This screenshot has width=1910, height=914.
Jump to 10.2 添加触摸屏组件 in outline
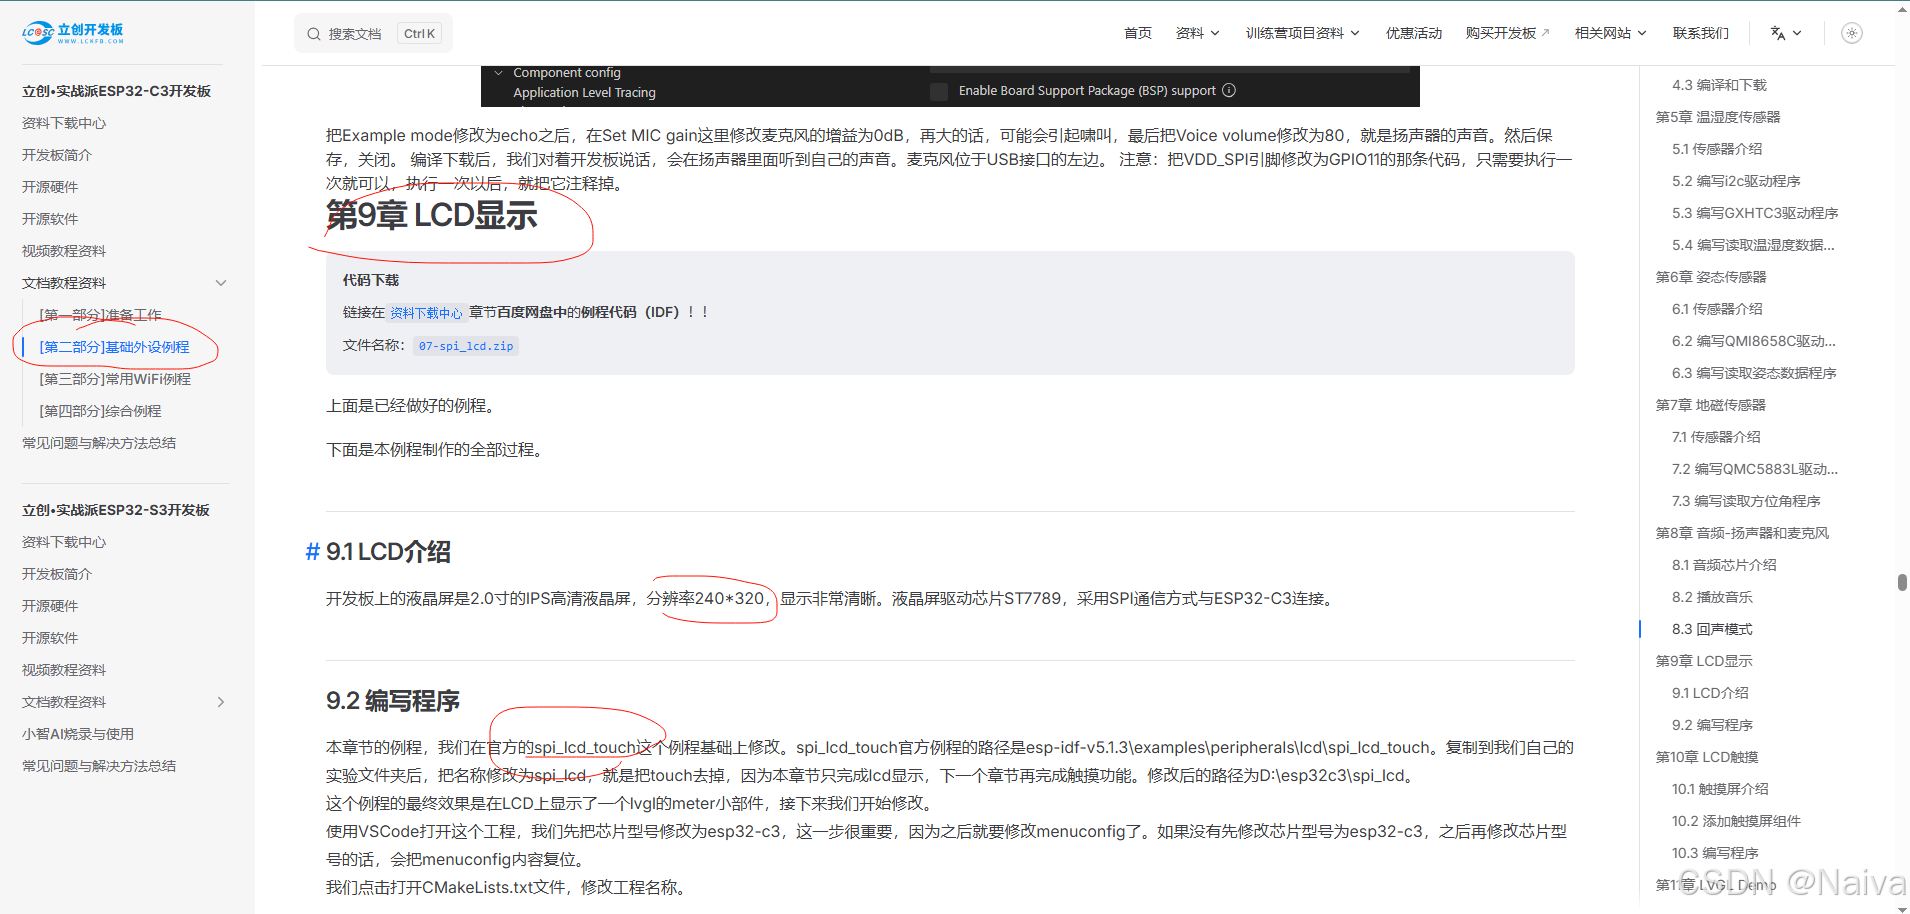pos(1736,821)
